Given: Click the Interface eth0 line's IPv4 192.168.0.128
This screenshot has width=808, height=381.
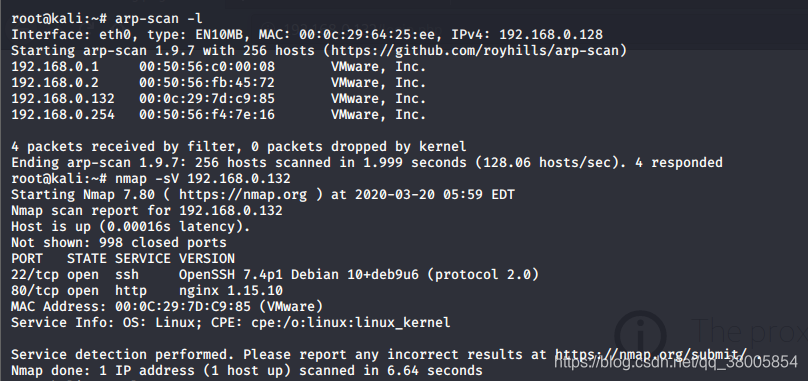Looking at the screenshot, I should click(x=527, y=35).
